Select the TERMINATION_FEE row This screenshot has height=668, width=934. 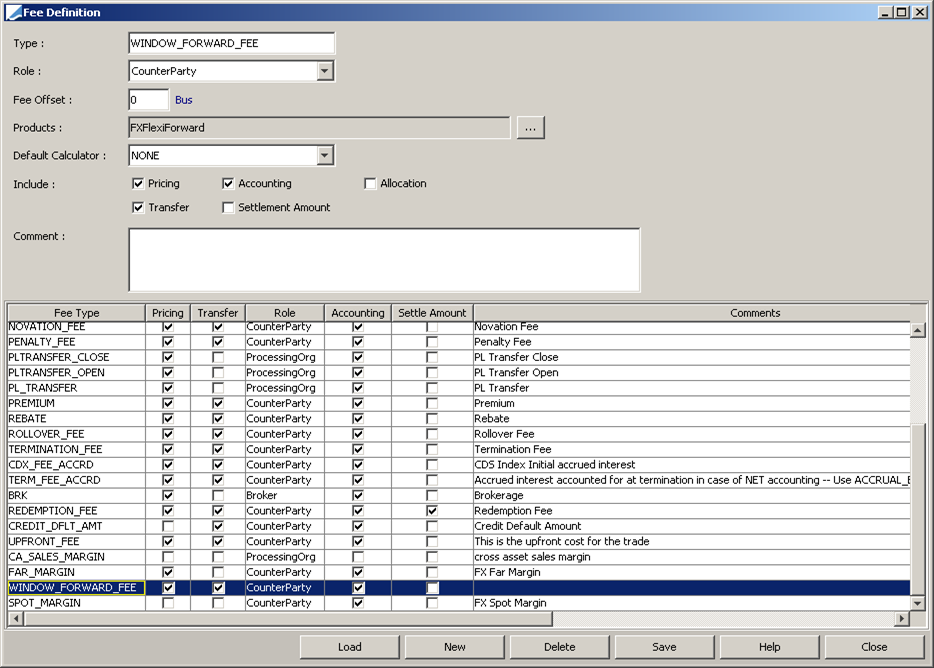point(459,449)
